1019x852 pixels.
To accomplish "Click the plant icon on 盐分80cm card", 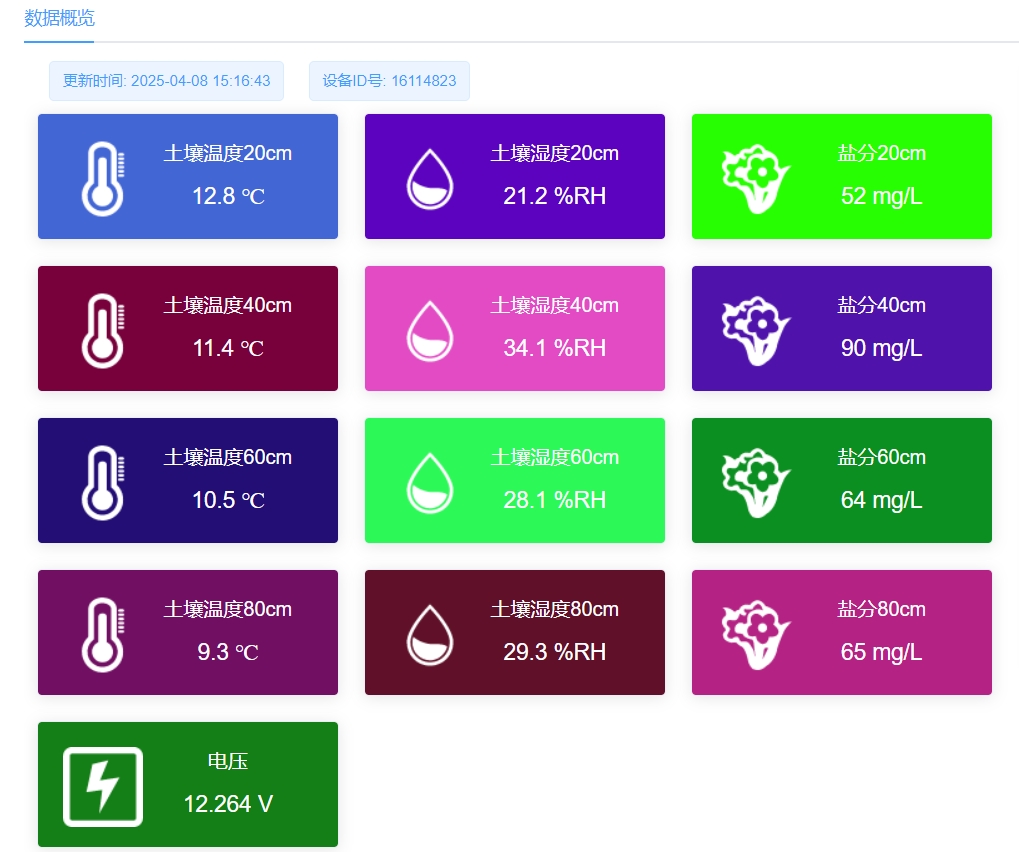I will coord(755,634).
